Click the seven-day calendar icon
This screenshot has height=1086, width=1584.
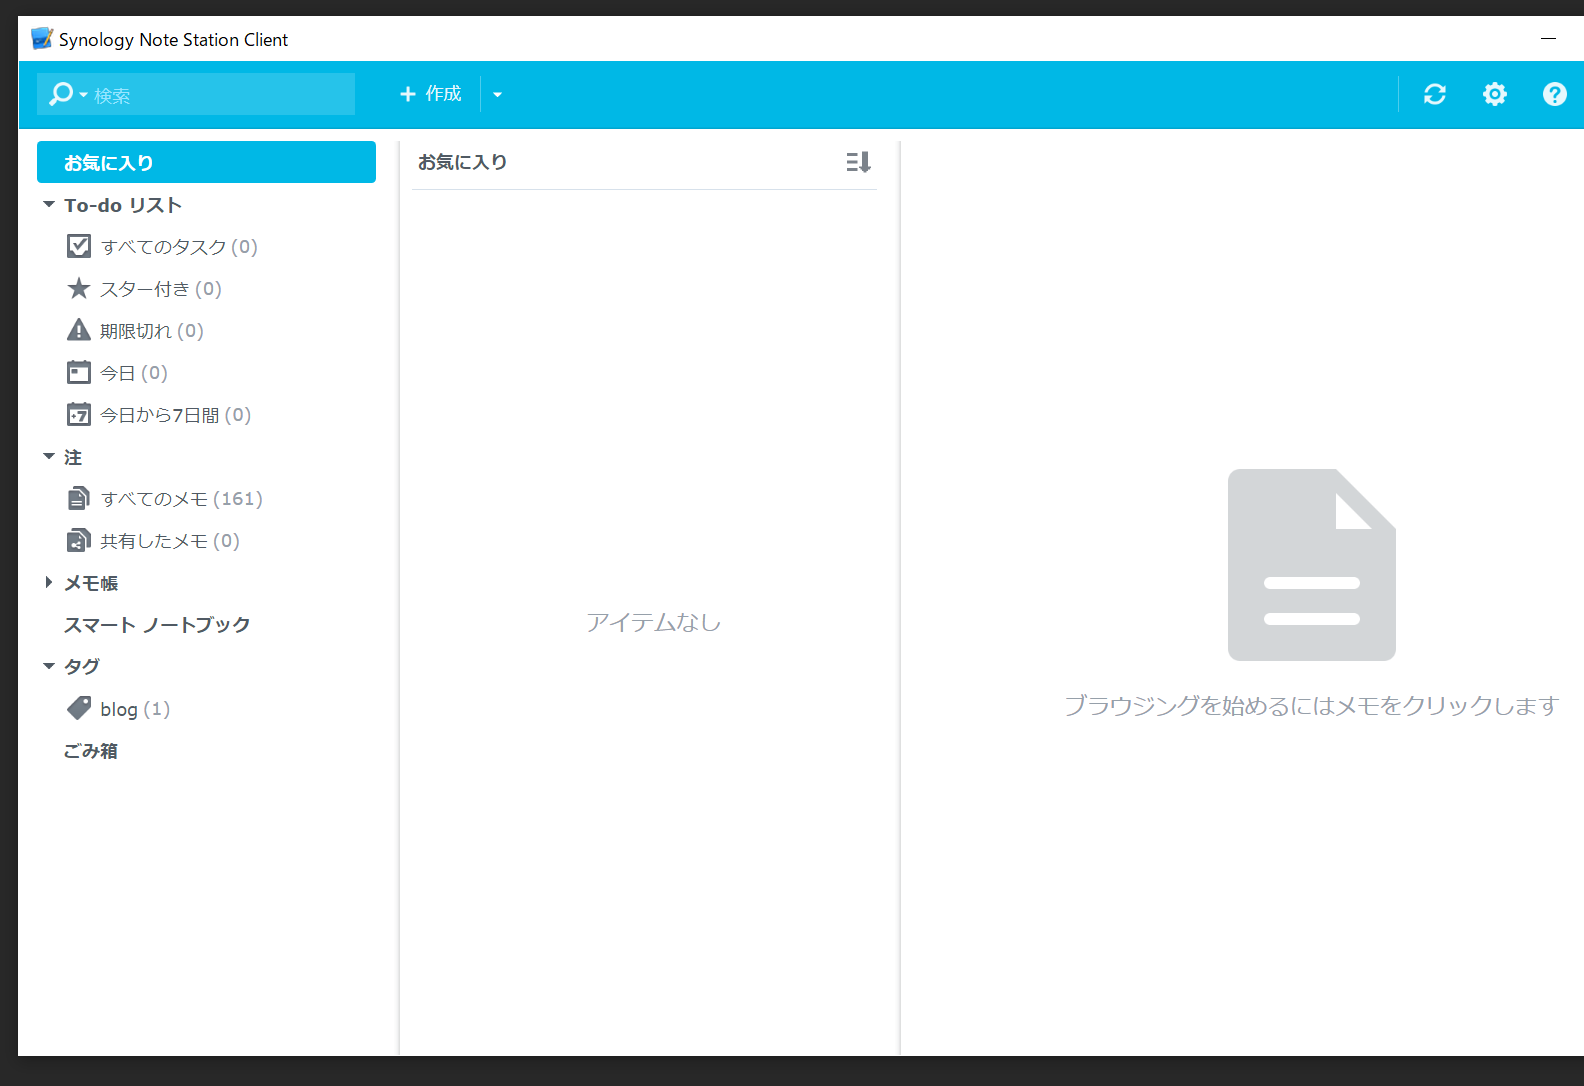pyautogui.click(x=79, y=414)
